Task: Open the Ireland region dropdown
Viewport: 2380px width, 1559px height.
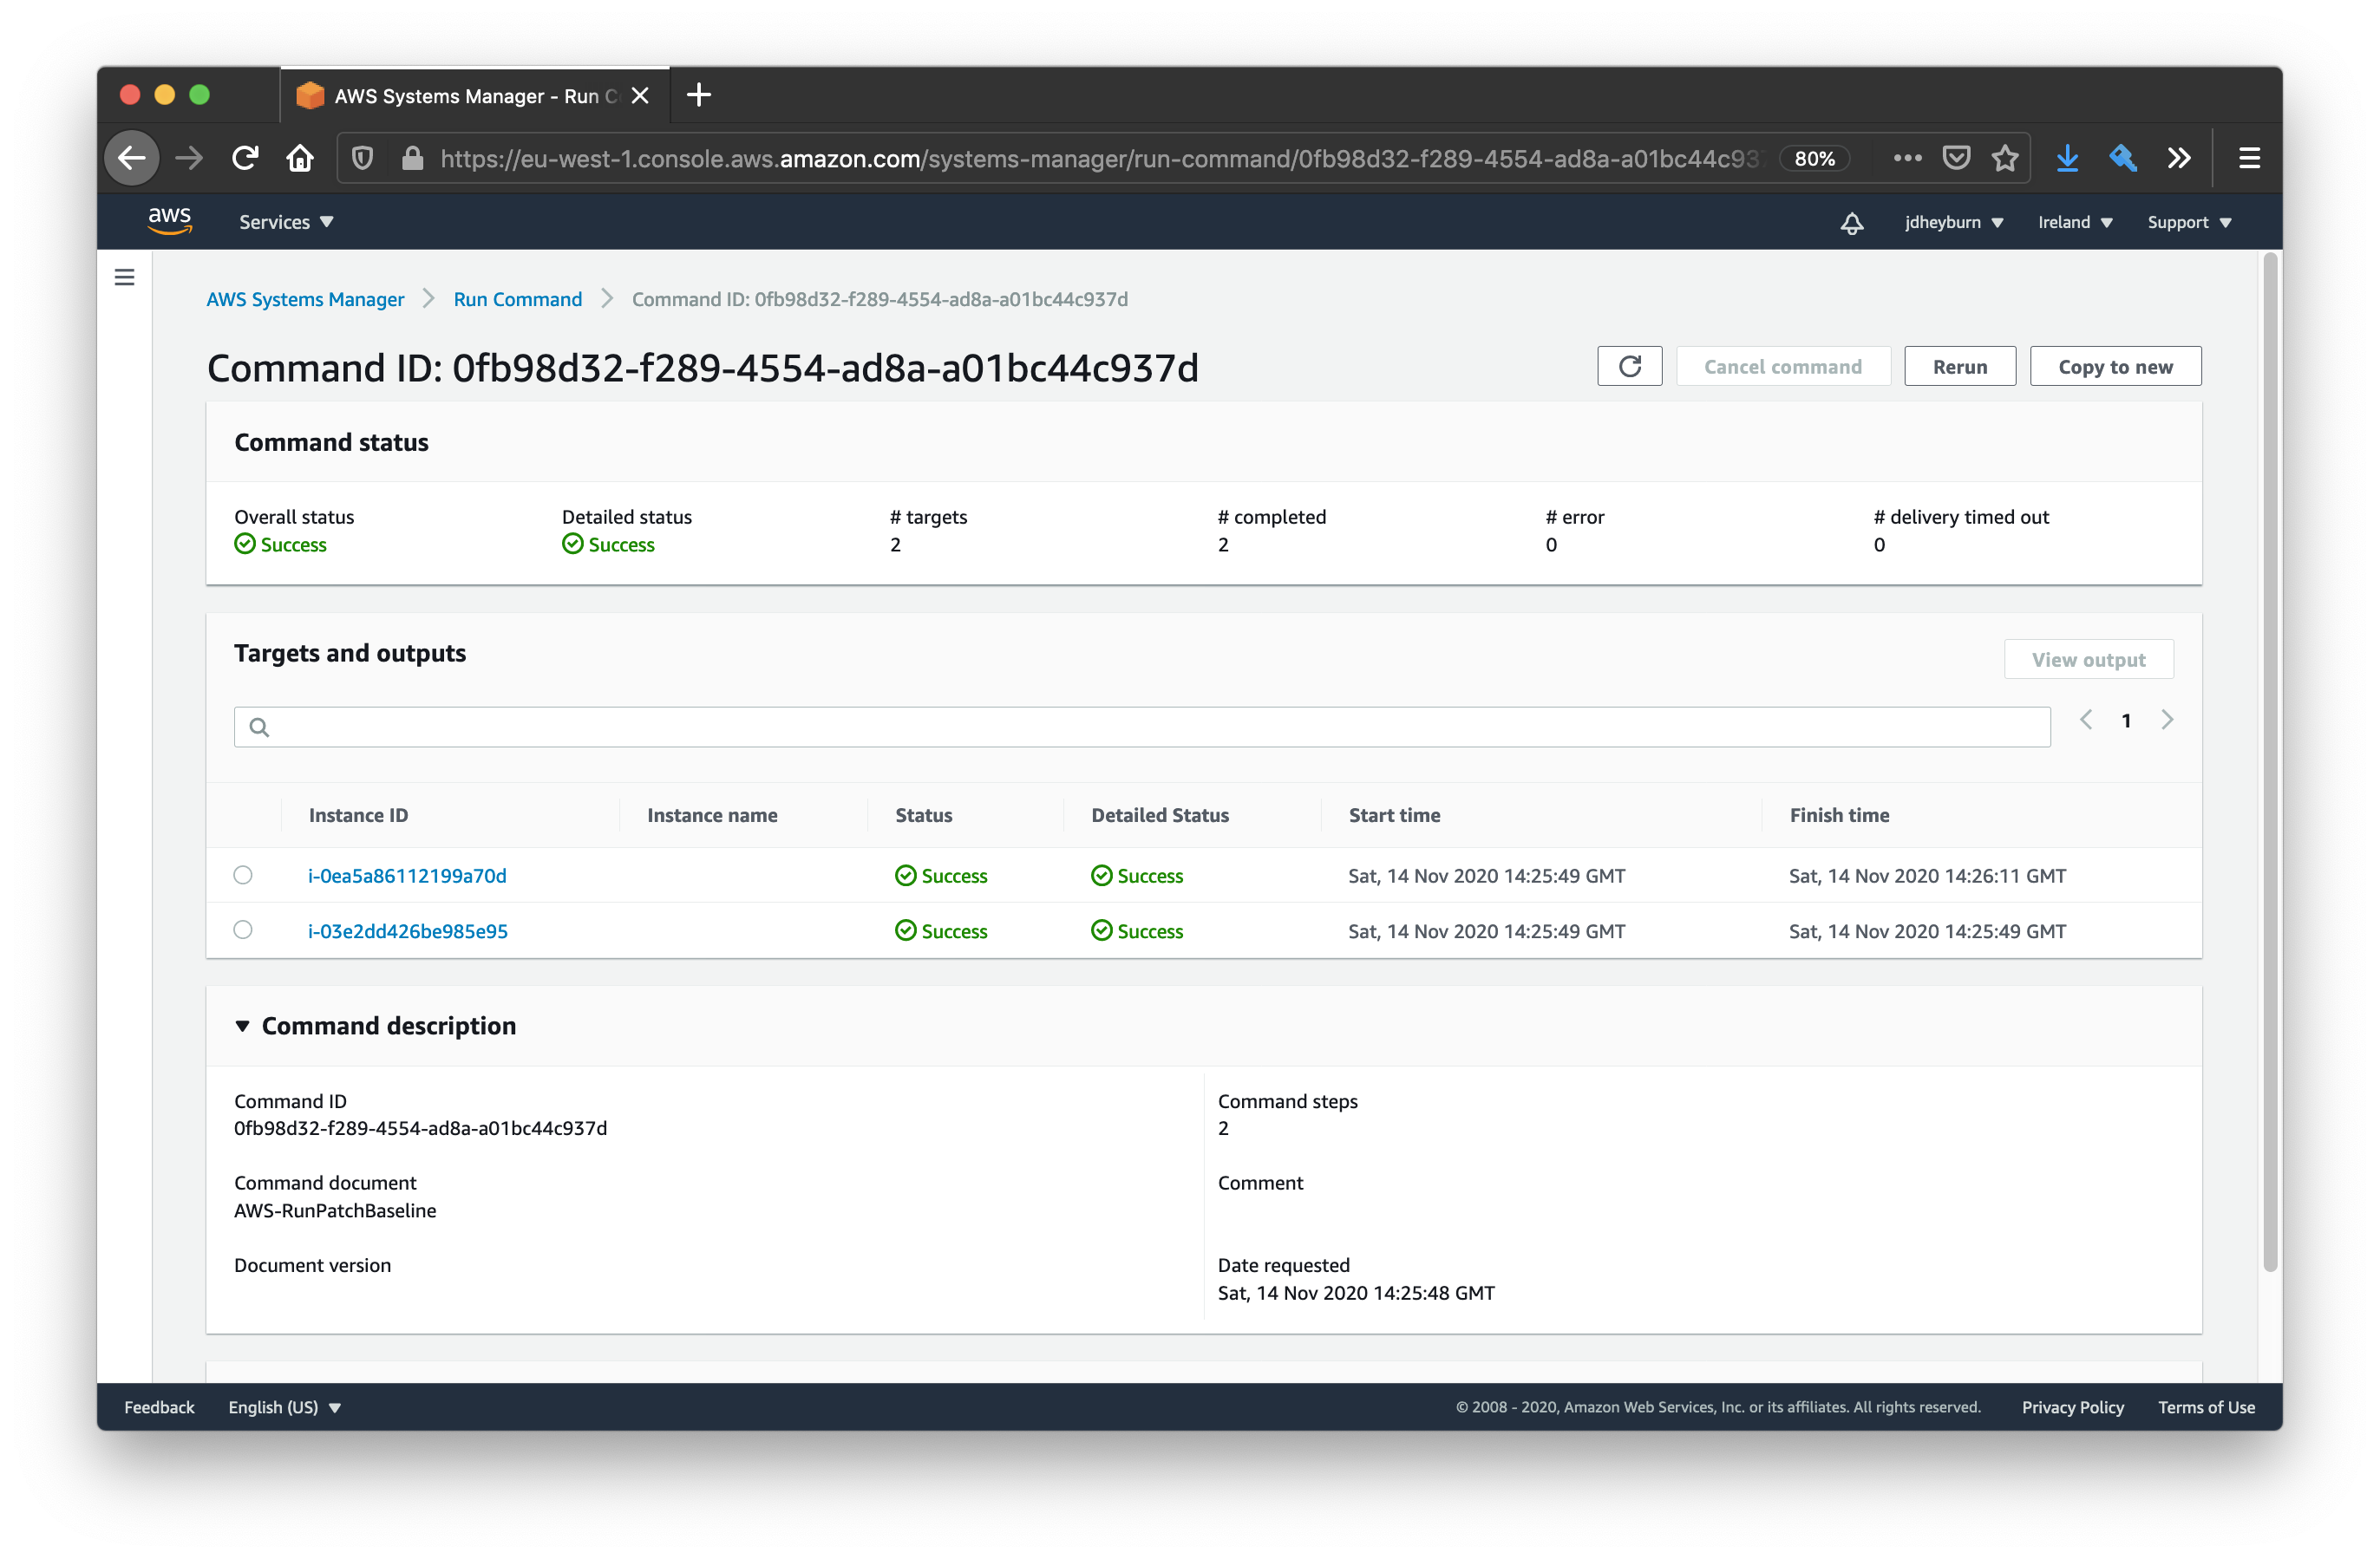Action: (x=2075, y=222)
